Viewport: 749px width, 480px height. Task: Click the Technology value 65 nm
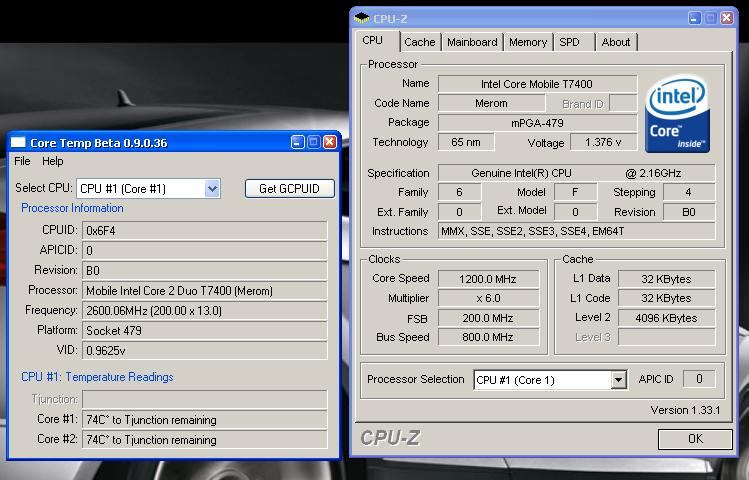point(466,142)
